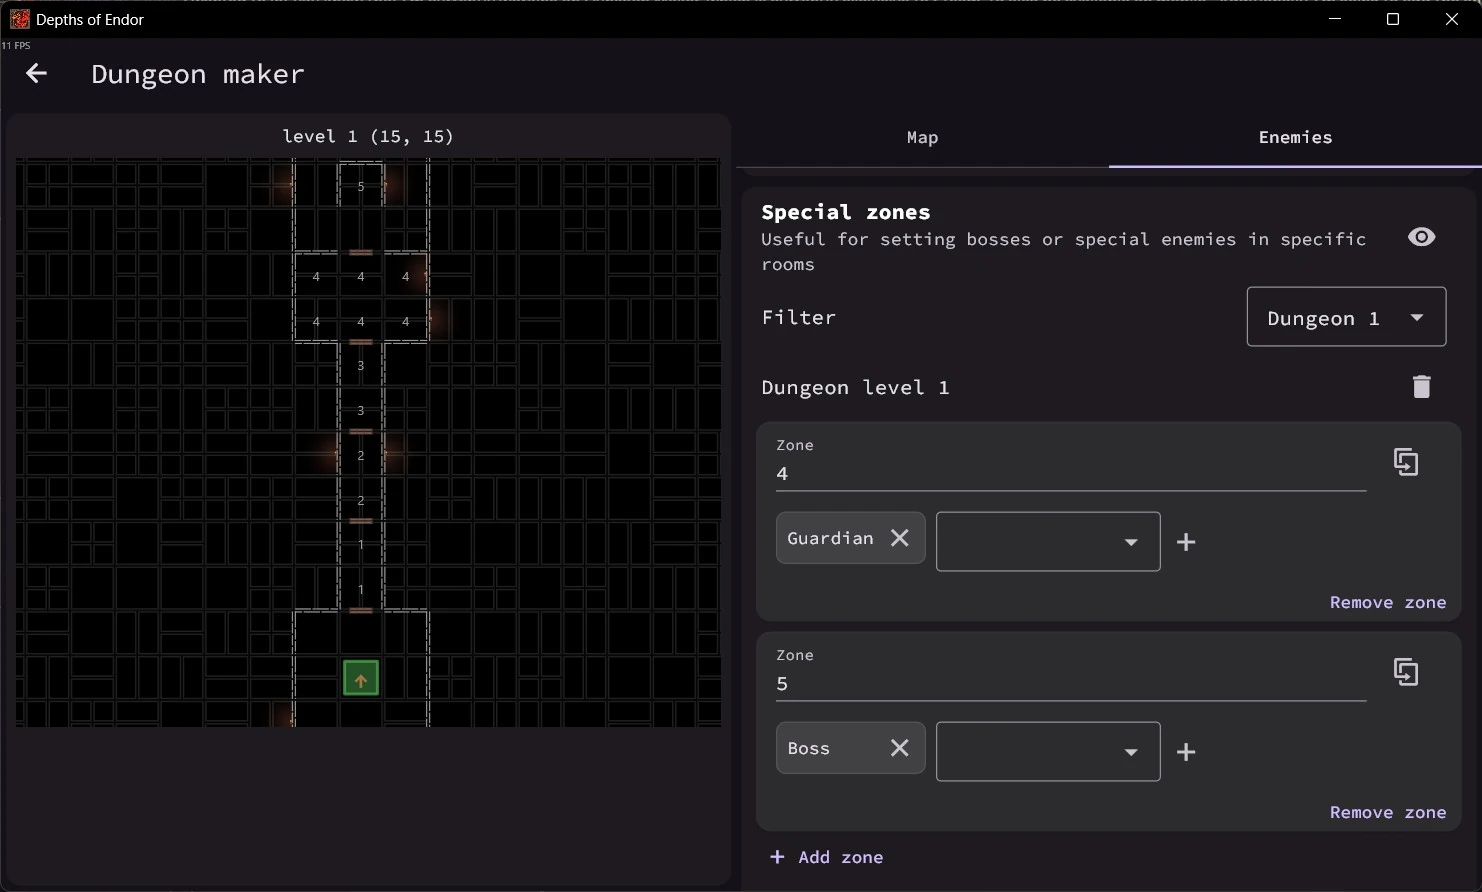
Task: Minimize the Depths of Endor window
Action: tap(1334, 19)
